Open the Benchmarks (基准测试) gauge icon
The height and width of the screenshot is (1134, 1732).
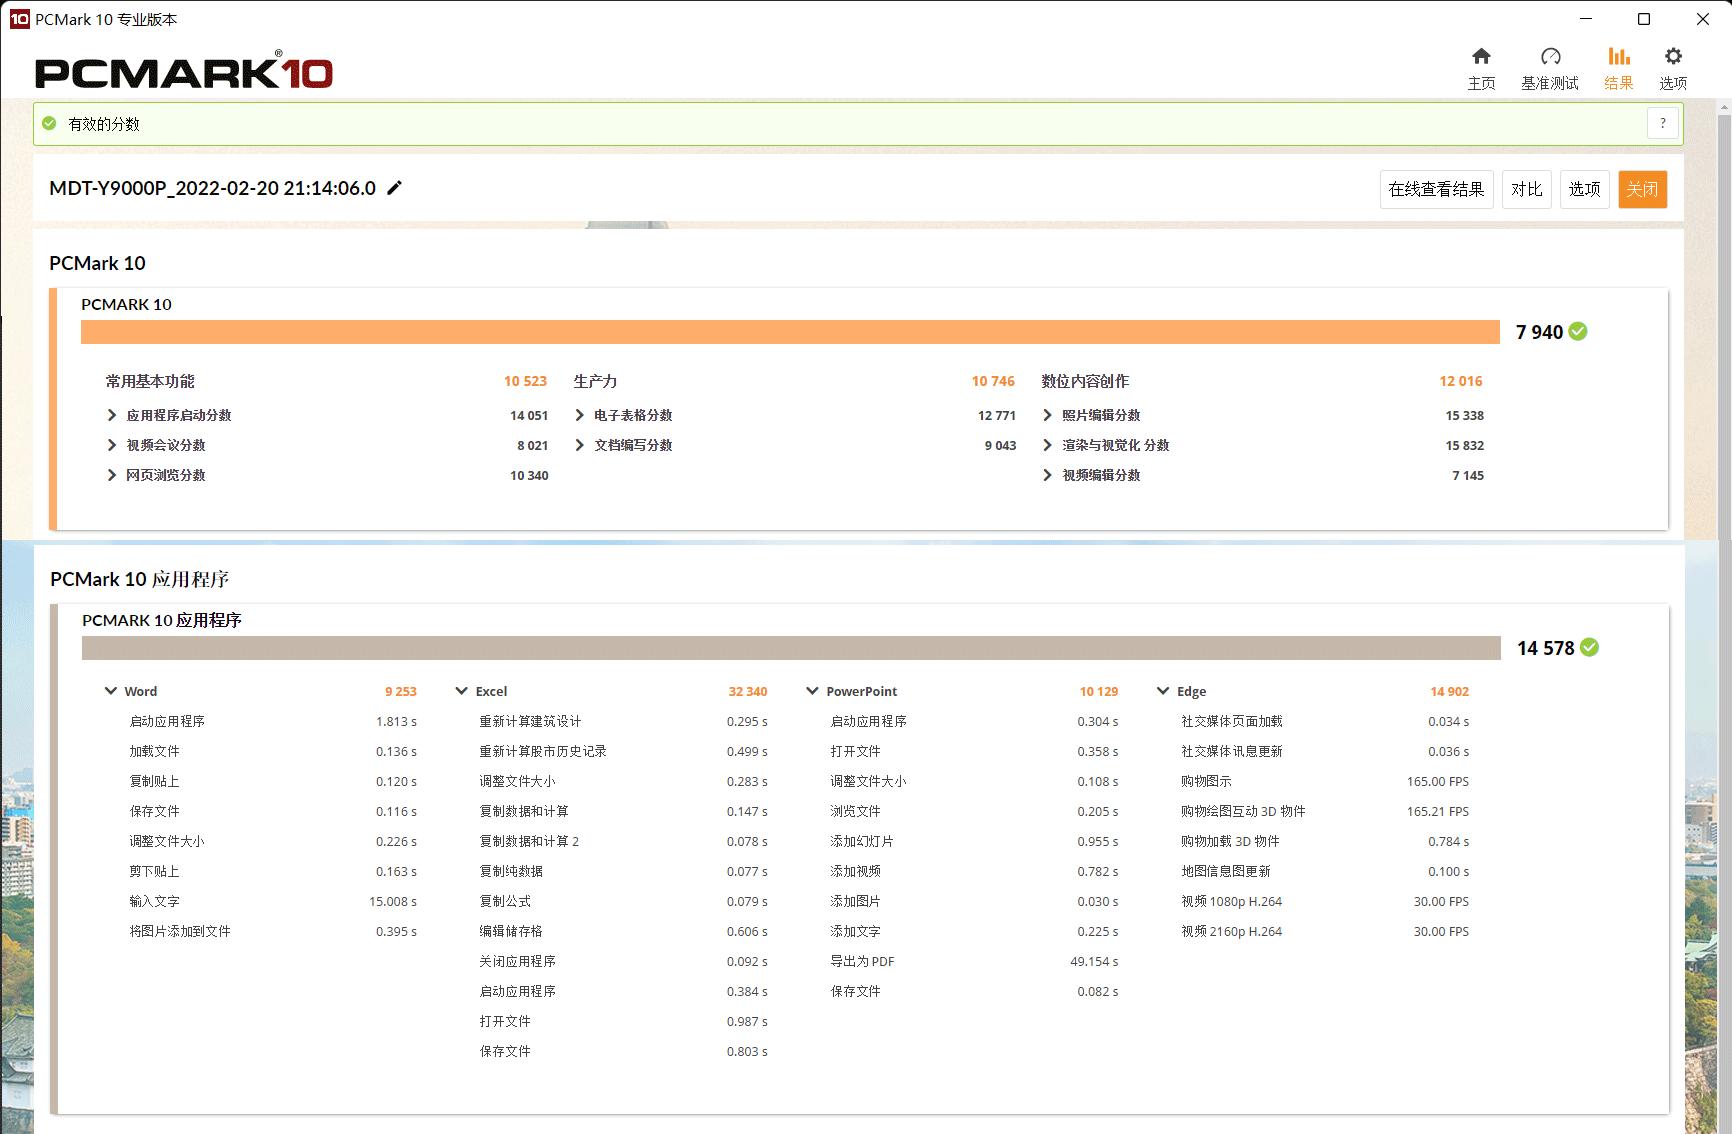1550,57
